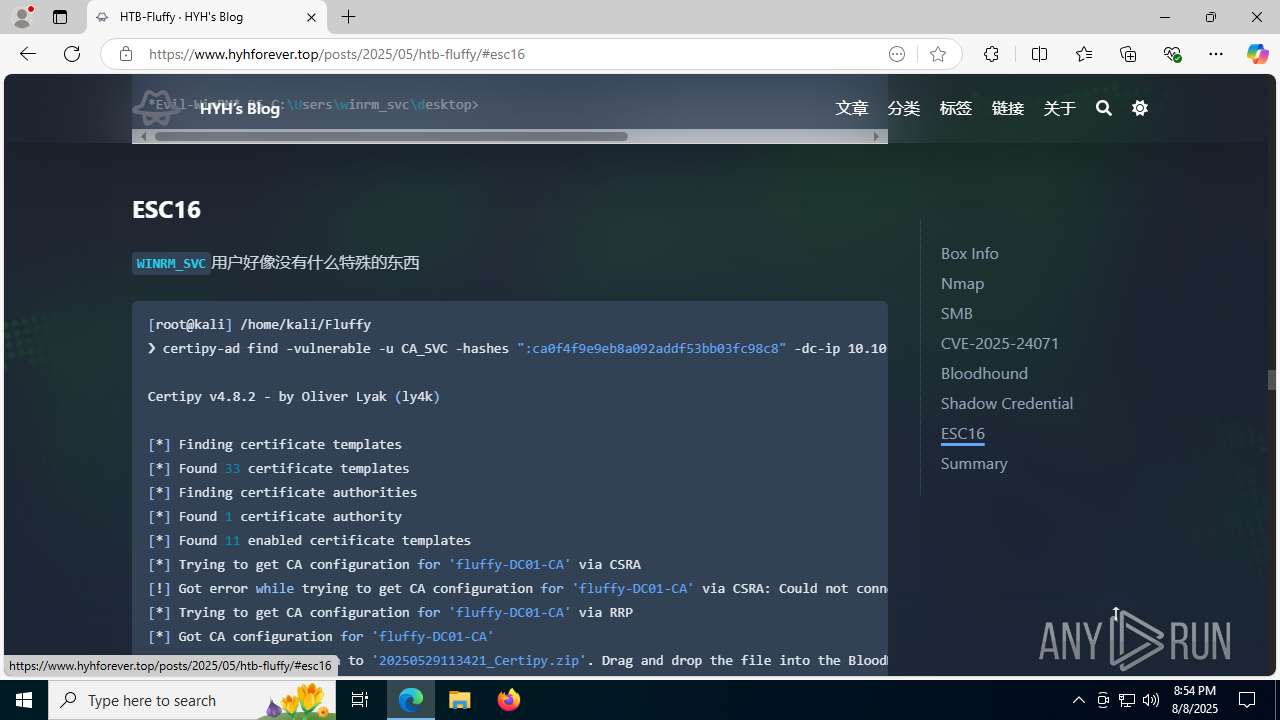Click the address bar URL
Screen dimensions: 1280x720
pos(337,54)
